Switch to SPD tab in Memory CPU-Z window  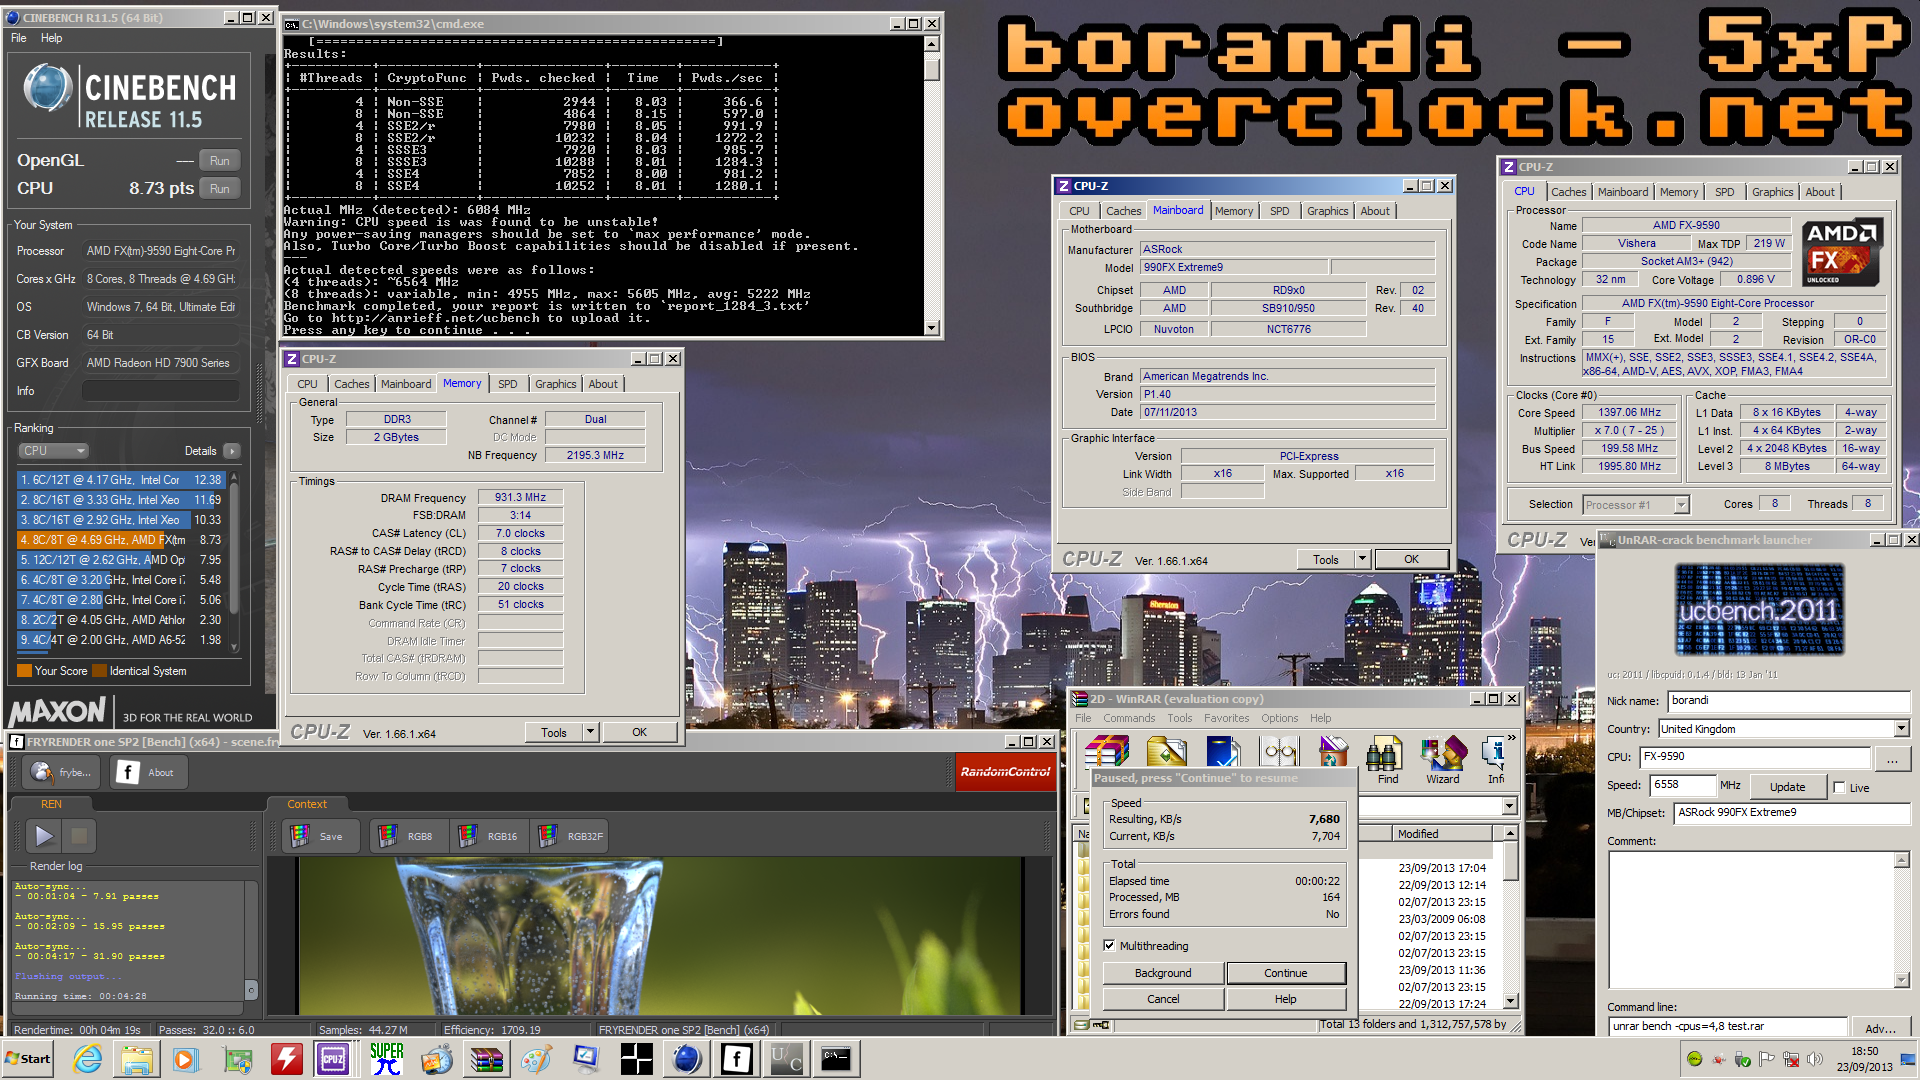(508, 384)
